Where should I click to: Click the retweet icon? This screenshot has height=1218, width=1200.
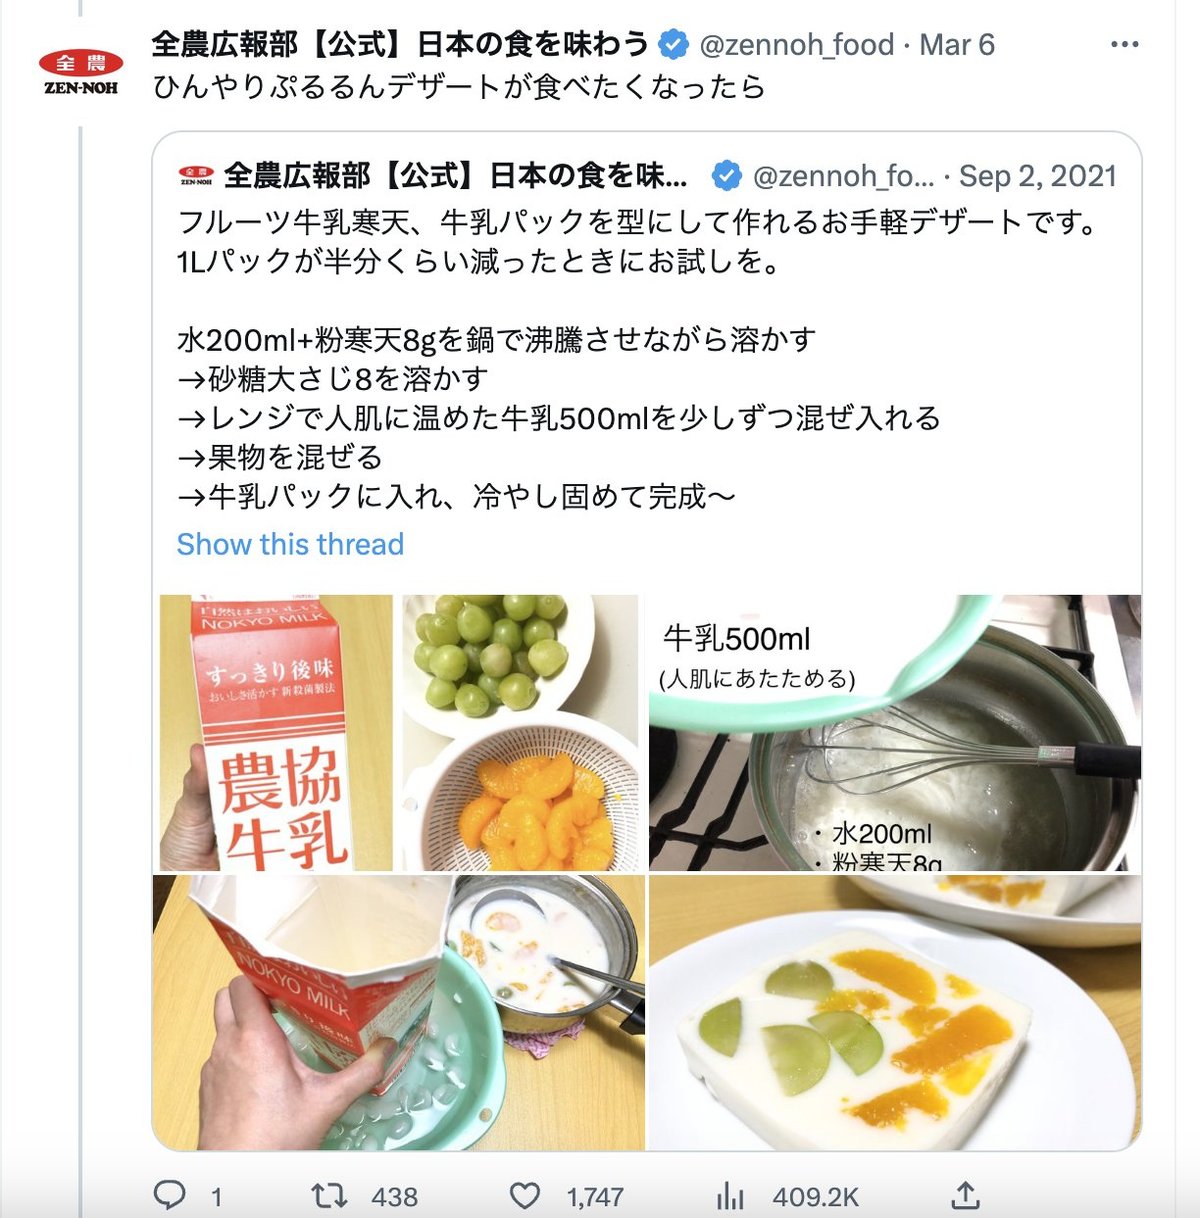tap(329, 1195)
